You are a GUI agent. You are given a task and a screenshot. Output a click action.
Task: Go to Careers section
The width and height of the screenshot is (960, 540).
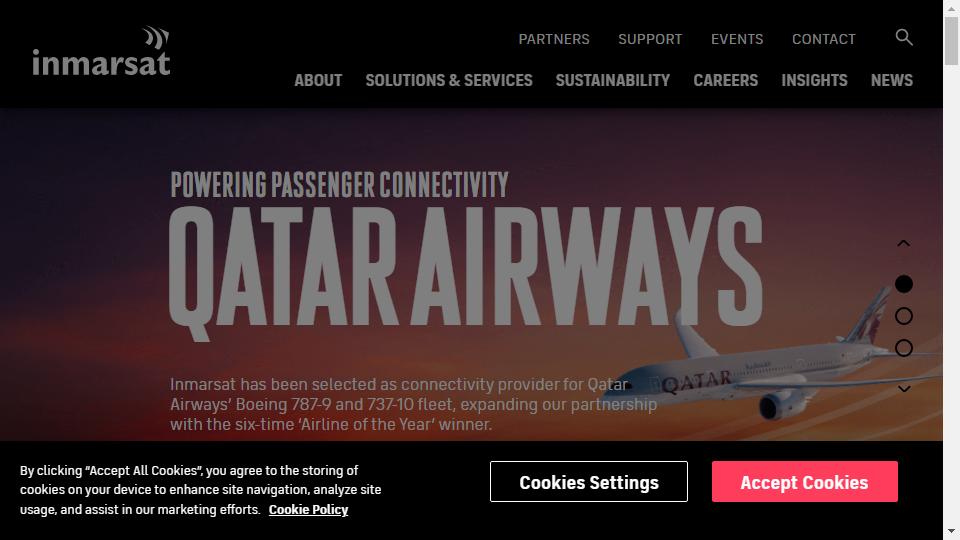726,80
